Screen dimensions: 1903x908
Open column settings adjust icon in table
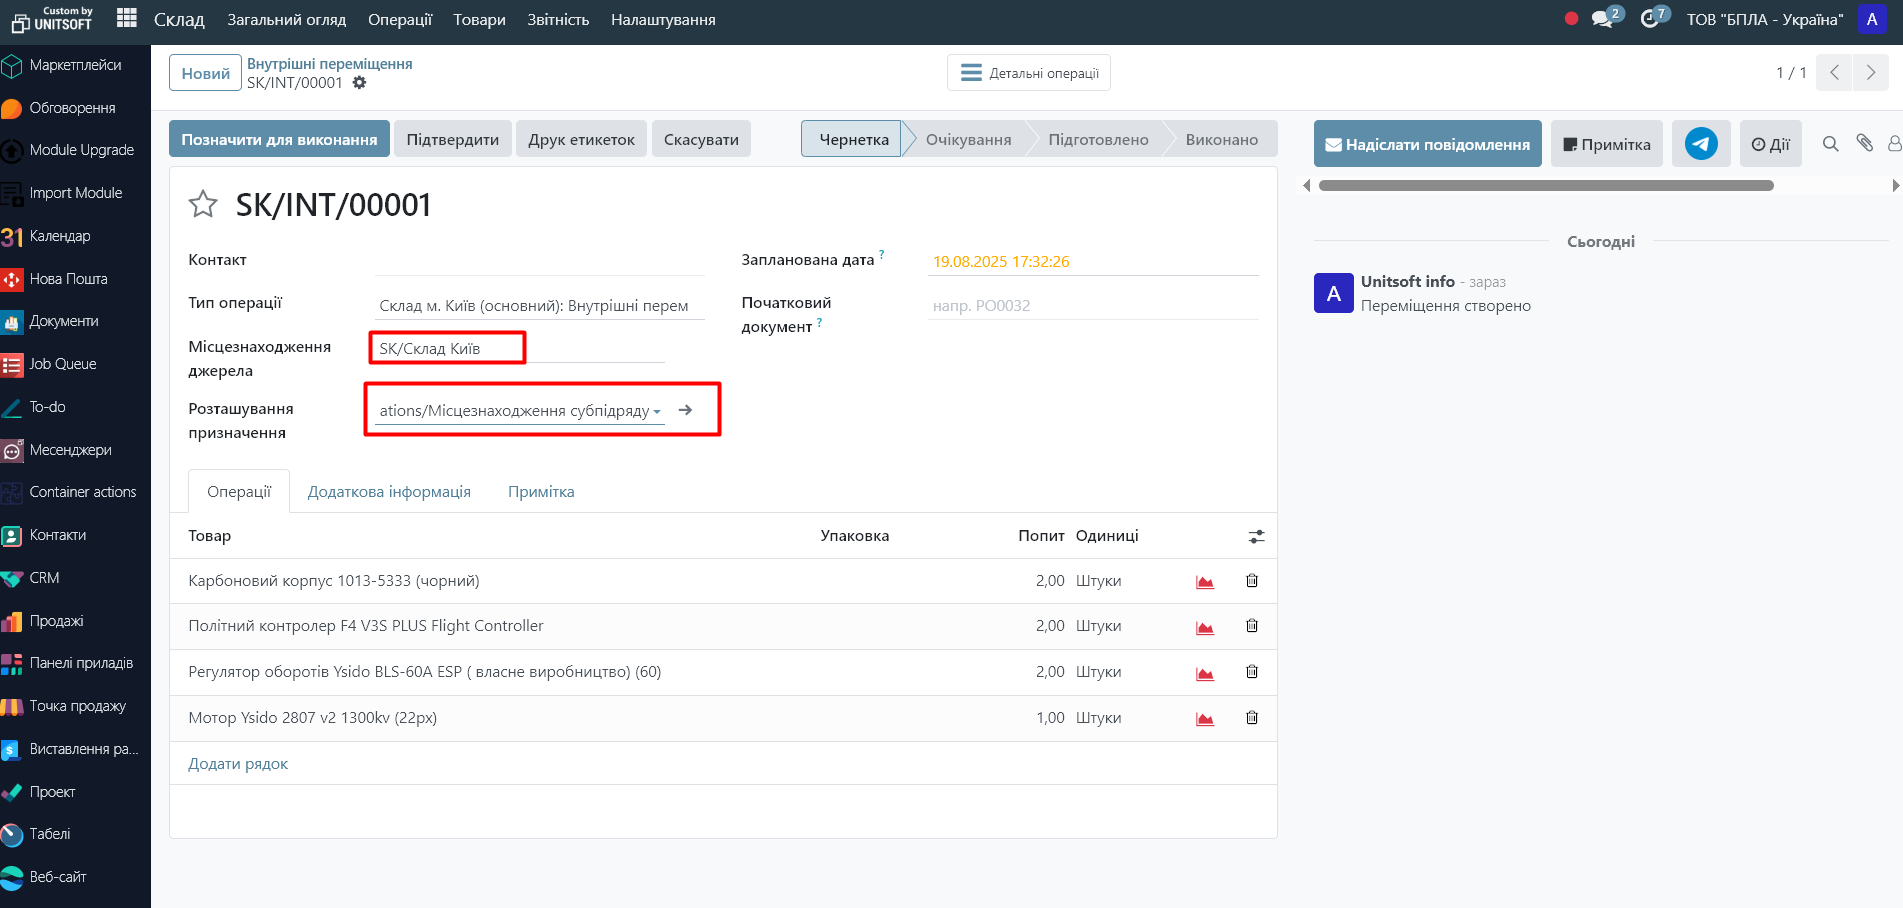1256,537
